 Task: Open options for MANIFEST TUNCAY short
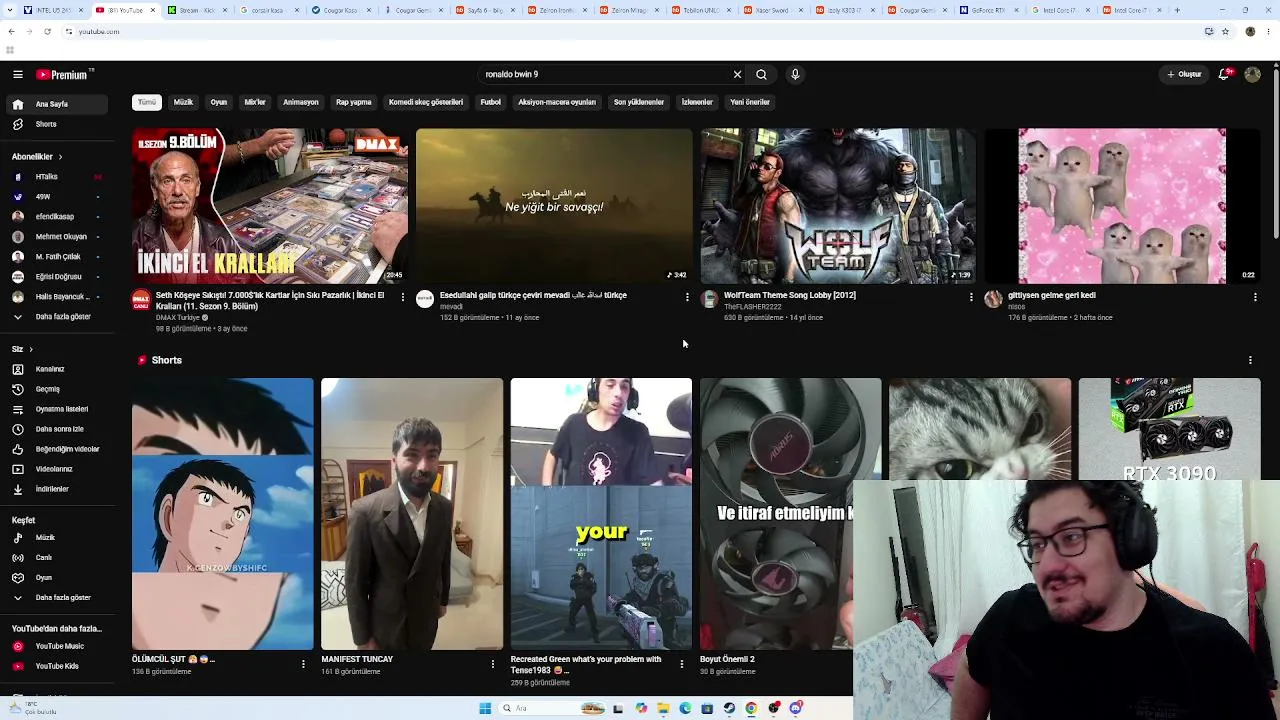(492, 663)
